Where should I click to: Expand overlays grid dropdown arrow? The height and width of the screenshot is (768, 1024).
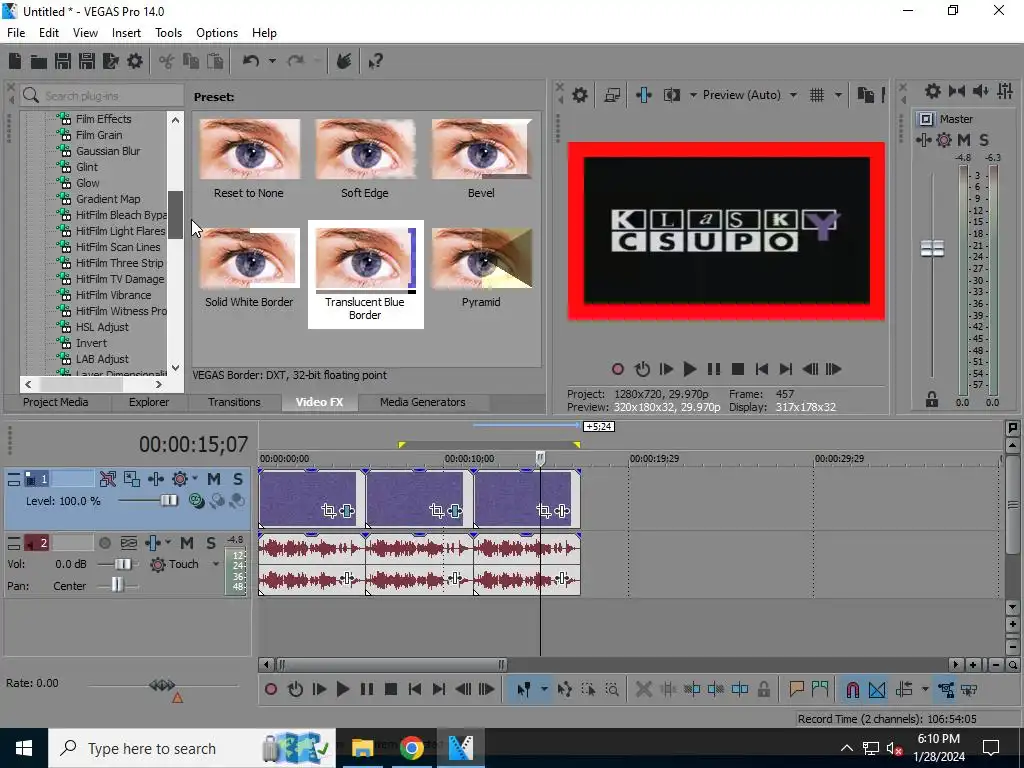coord(838,95)
